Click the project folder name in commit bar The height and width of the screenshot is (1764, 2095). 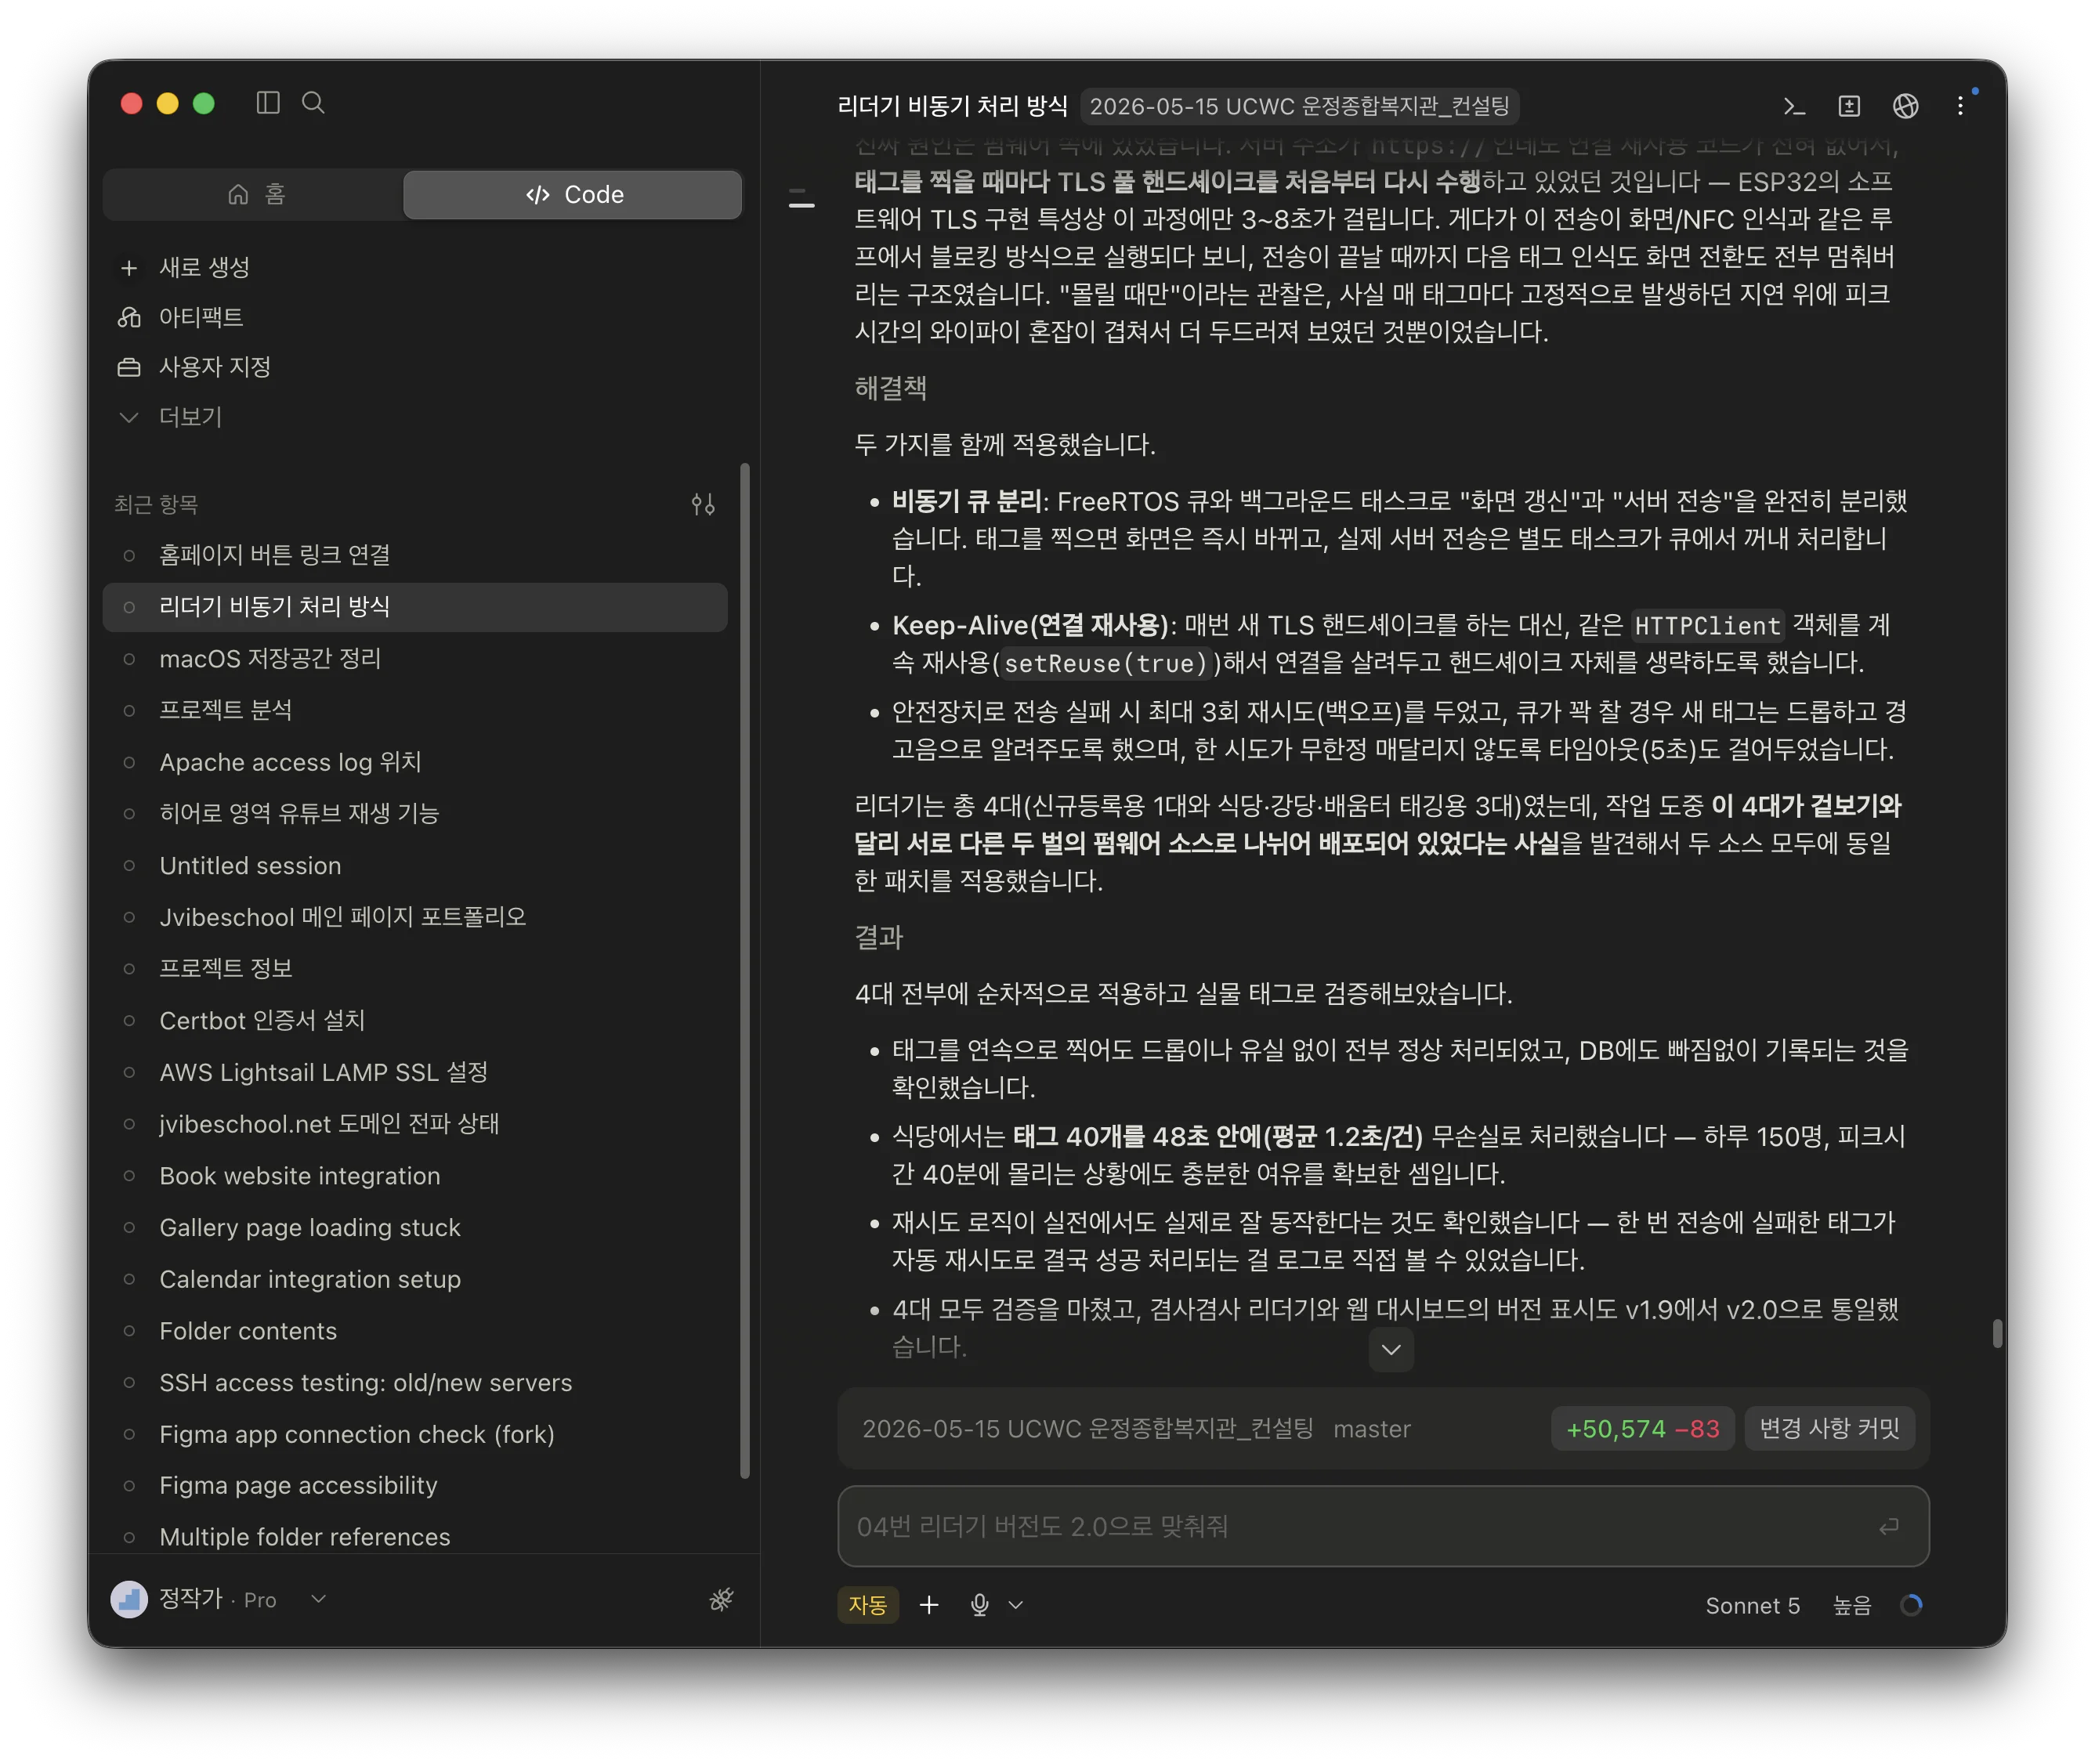click(x=1088, y=1429)
